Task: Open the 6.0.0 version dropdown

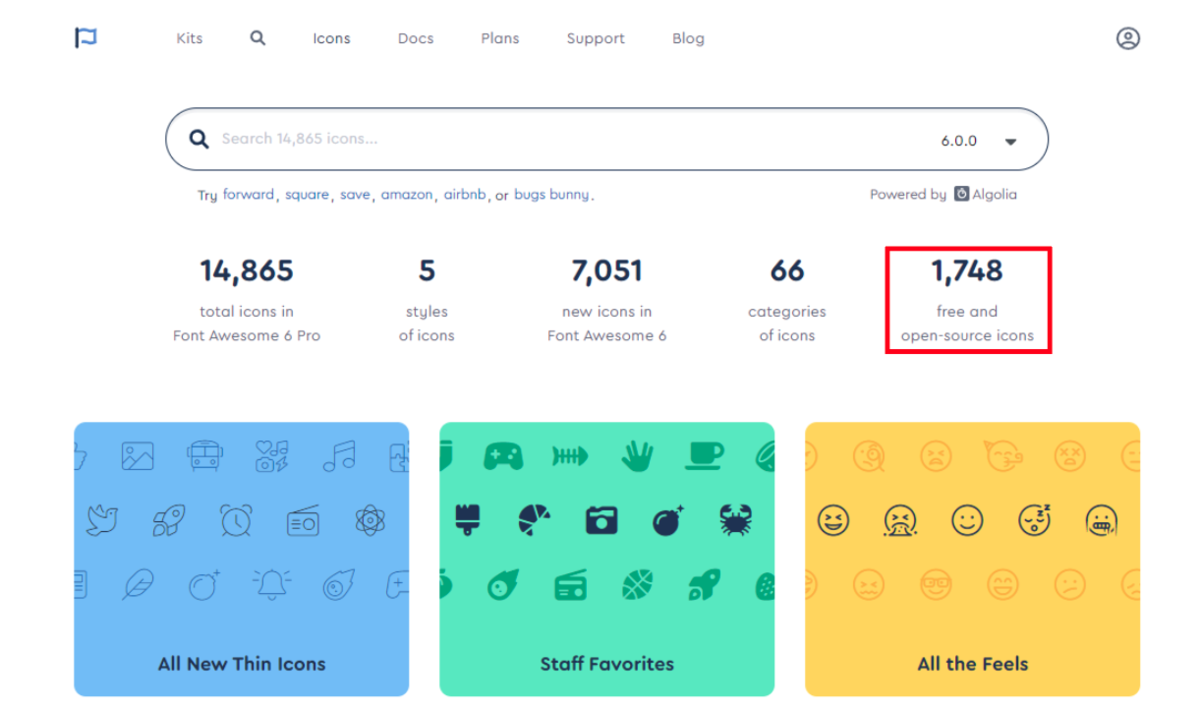Action: point(978,141)
